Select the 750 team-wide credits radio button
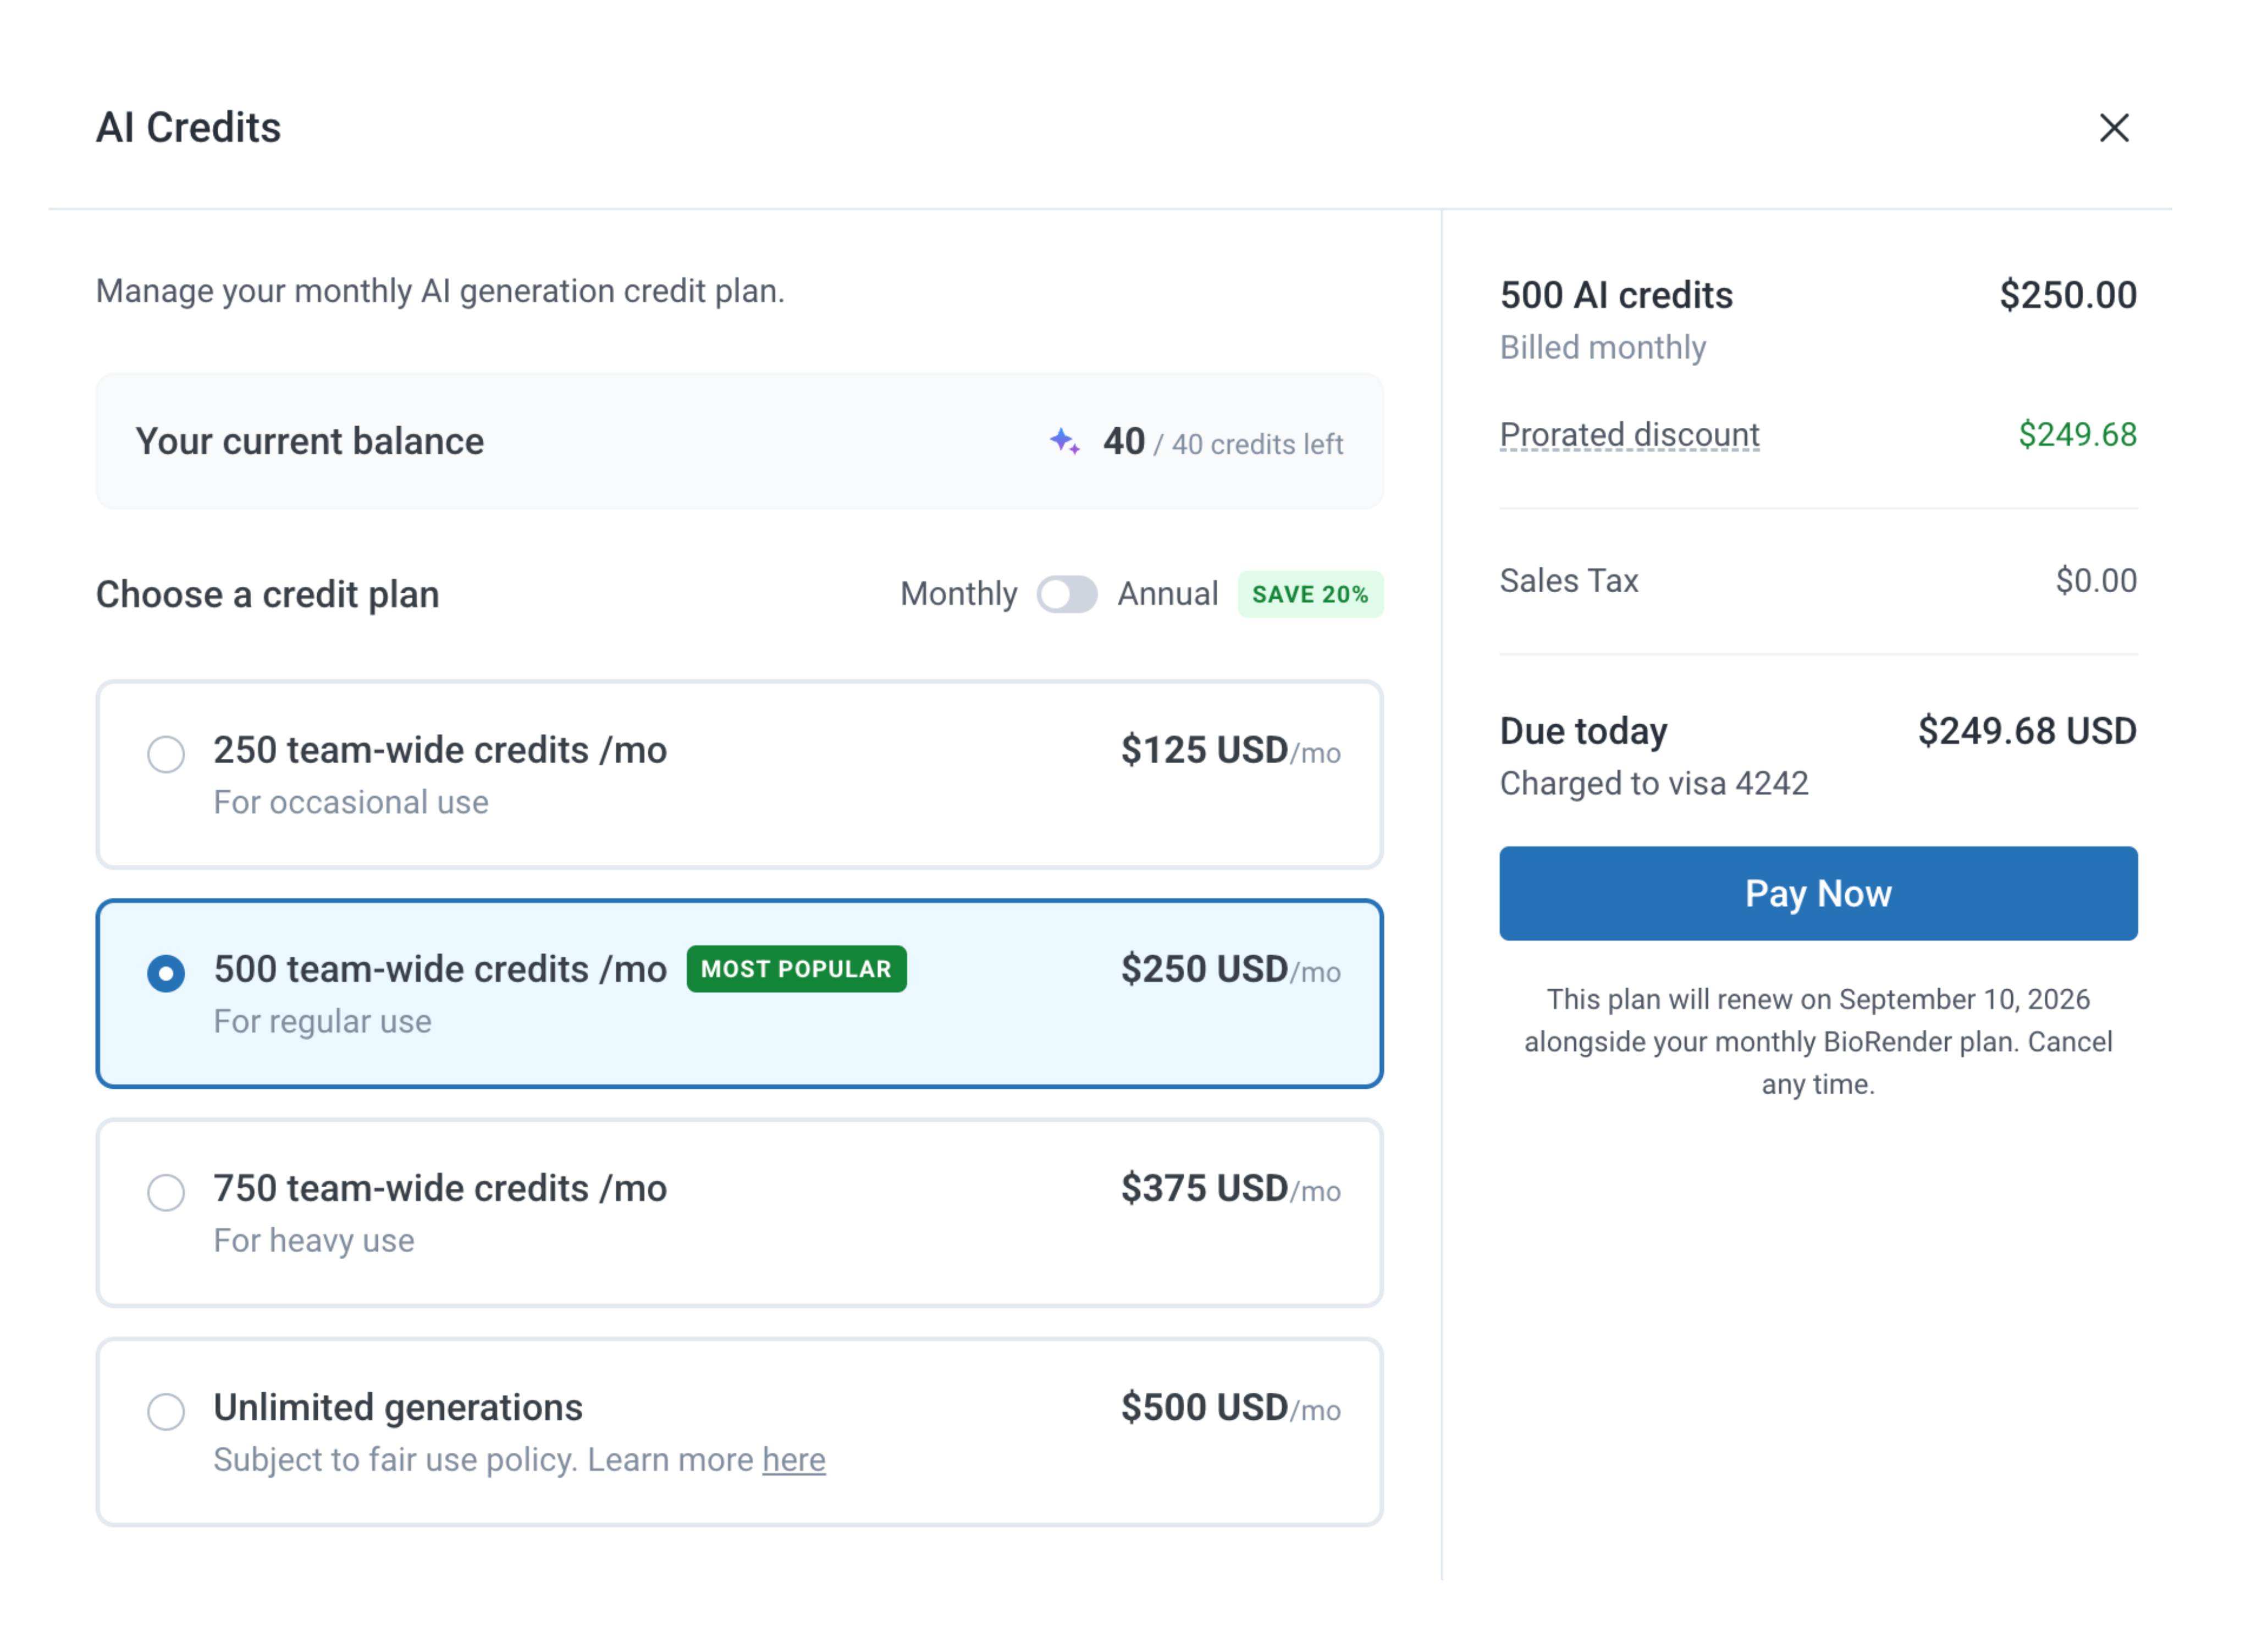Screen dimensions: 2268x1637 (x=166, y=1192)
